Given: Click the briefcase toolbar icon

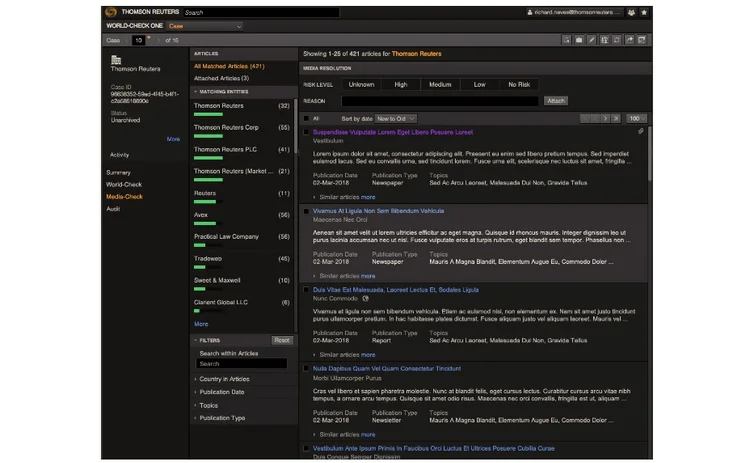Looking at the screenshot, I should point(579,40).
